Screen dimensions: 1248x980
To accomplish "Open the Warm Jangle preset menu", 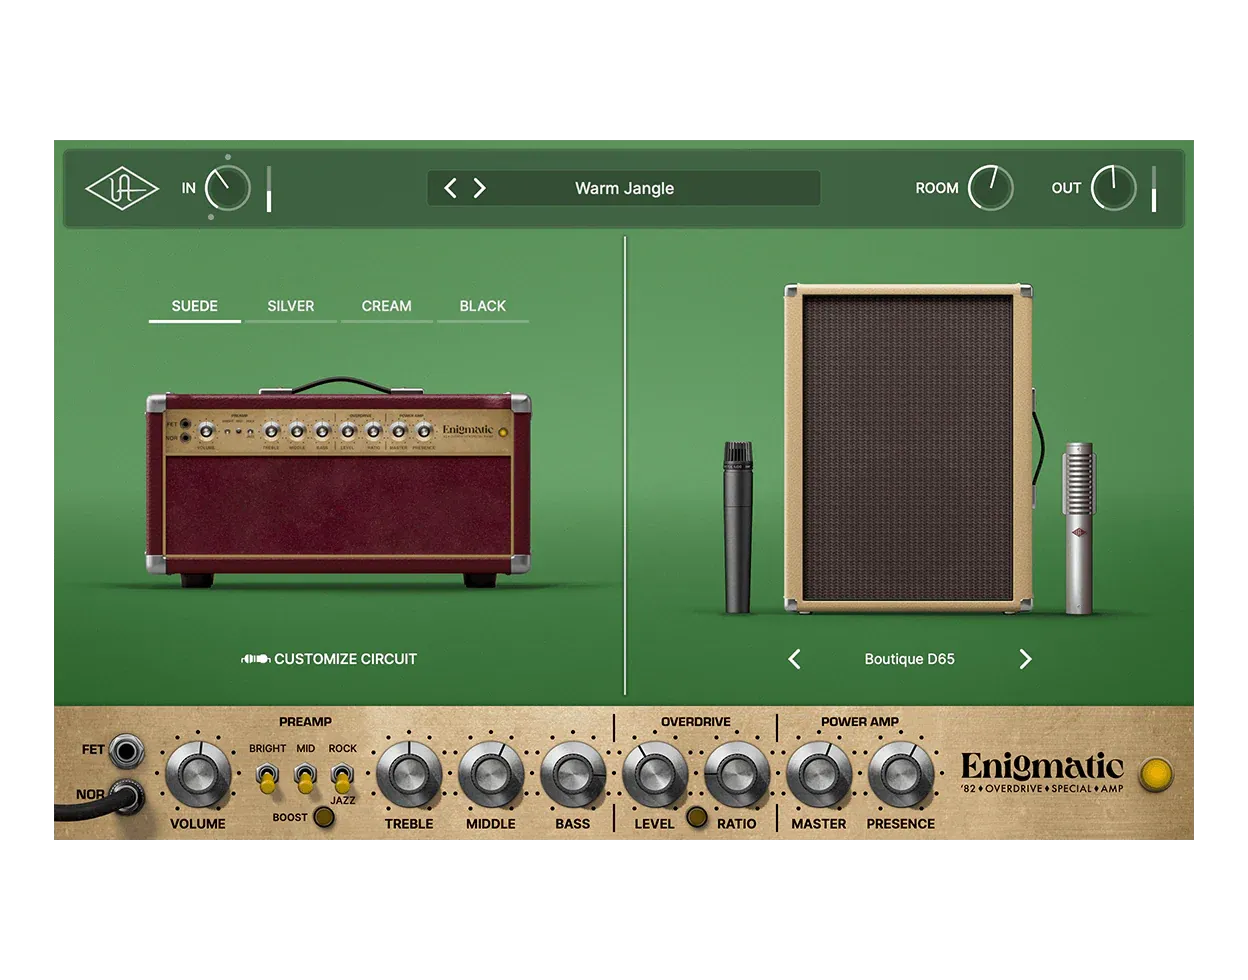I will (x=625, y=188).
